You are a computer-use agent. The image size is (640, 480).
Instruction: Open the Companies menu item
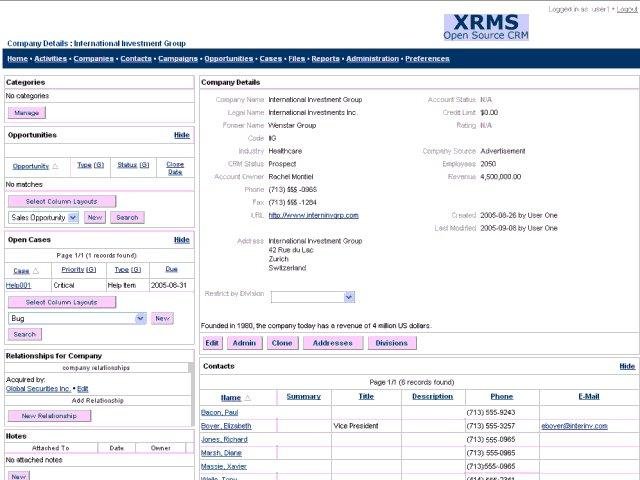click(93, 59)
